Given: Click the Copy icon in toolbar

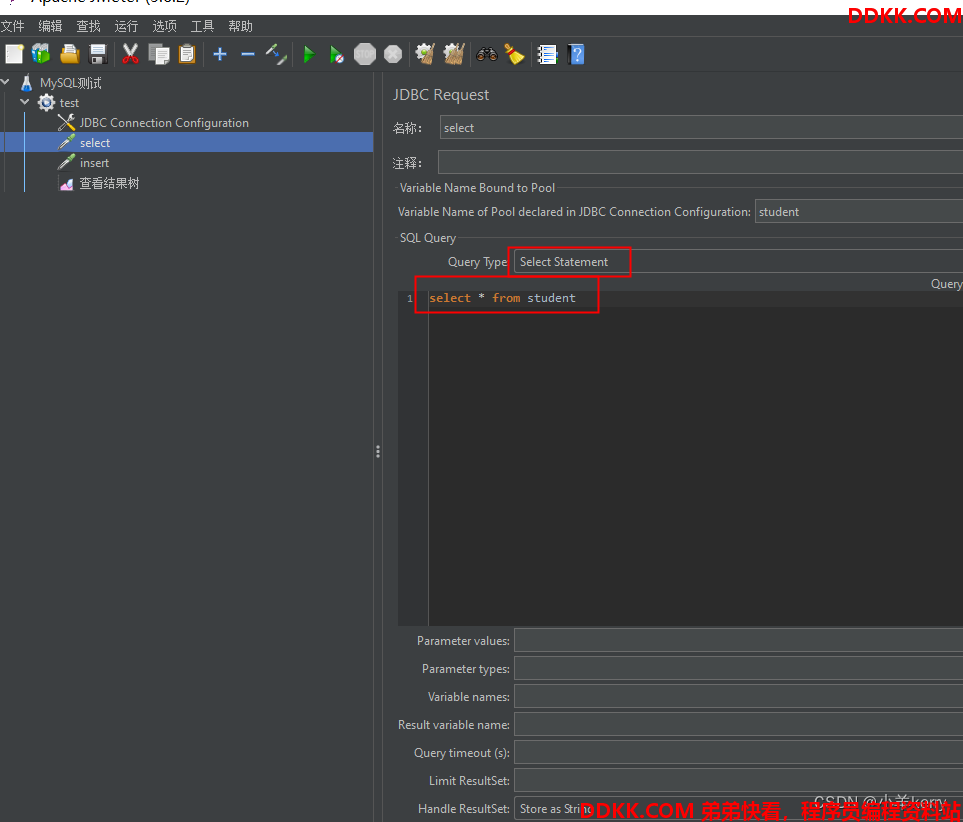Looking at the screenshot, I should coord(158,54).
